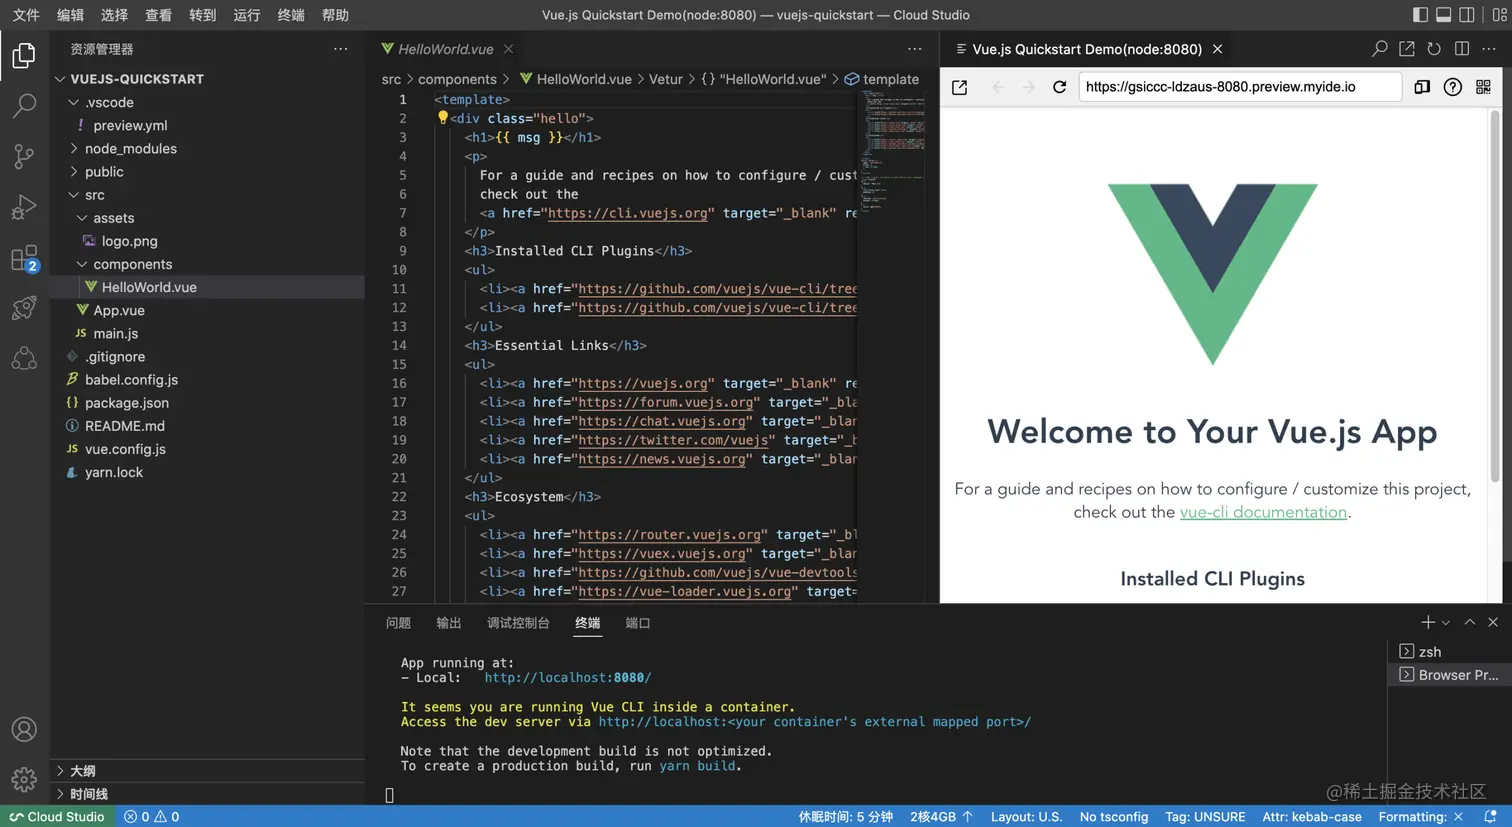Open the Accounts icon in activity bar

coord(24,729)
